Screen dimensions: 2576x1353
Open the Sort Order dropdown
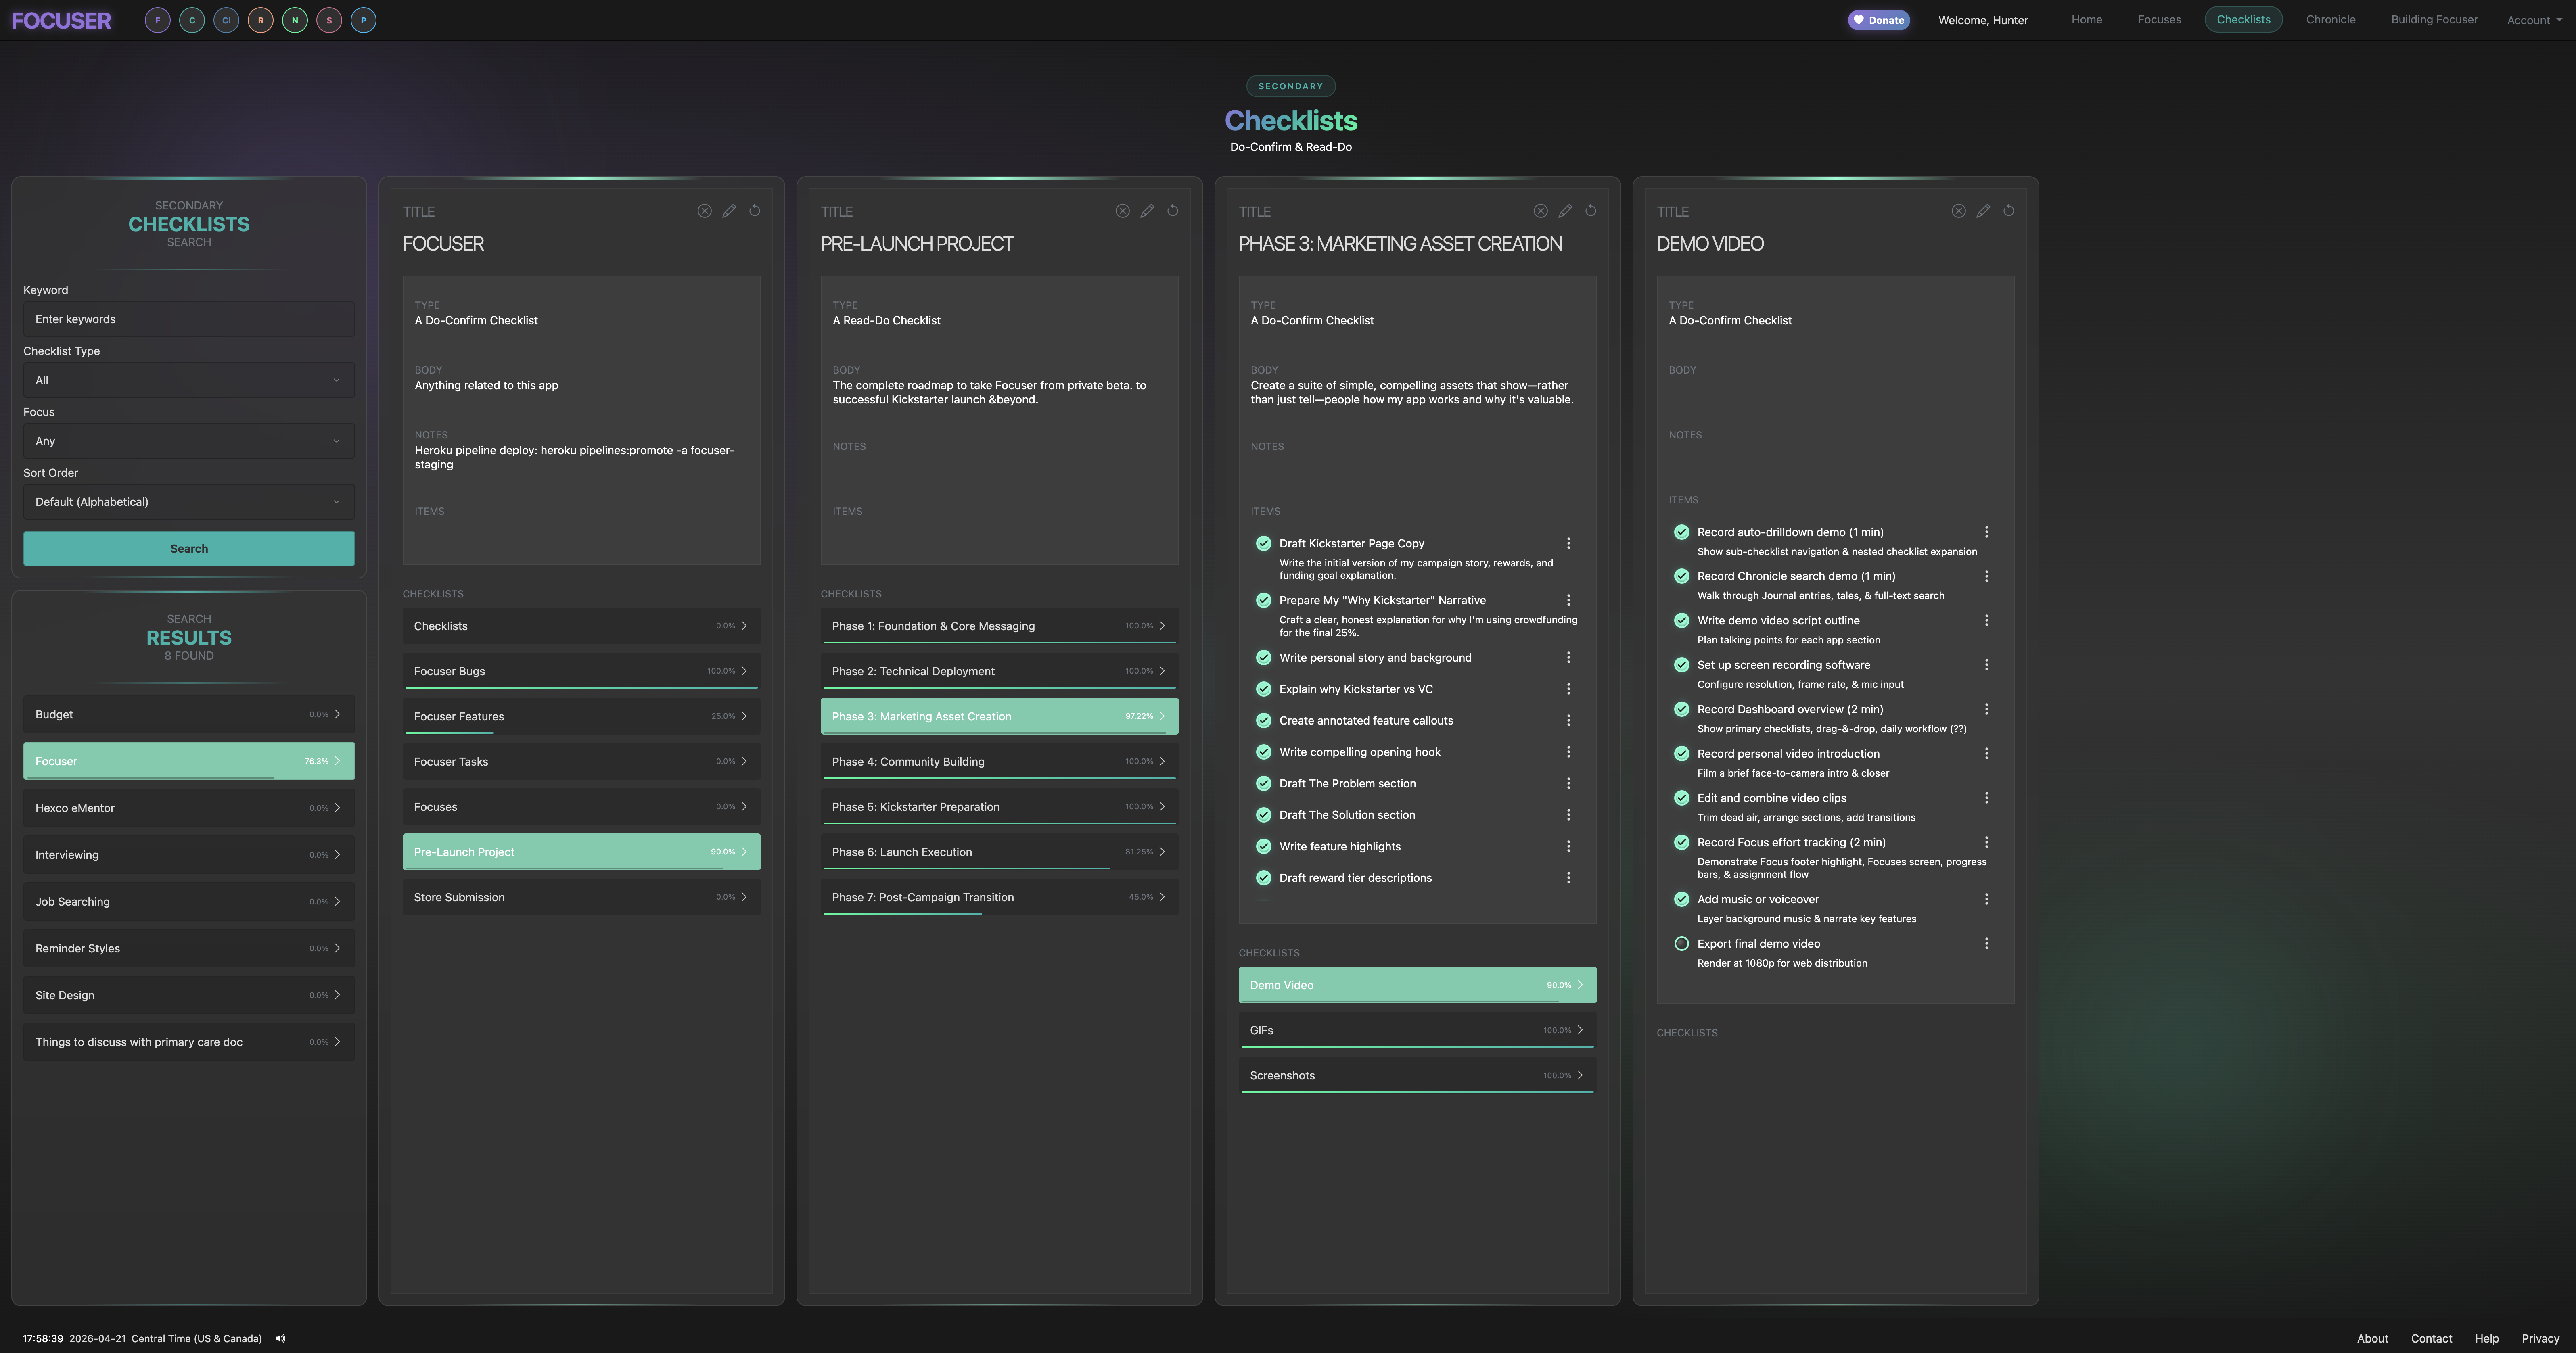pos(189,502)
